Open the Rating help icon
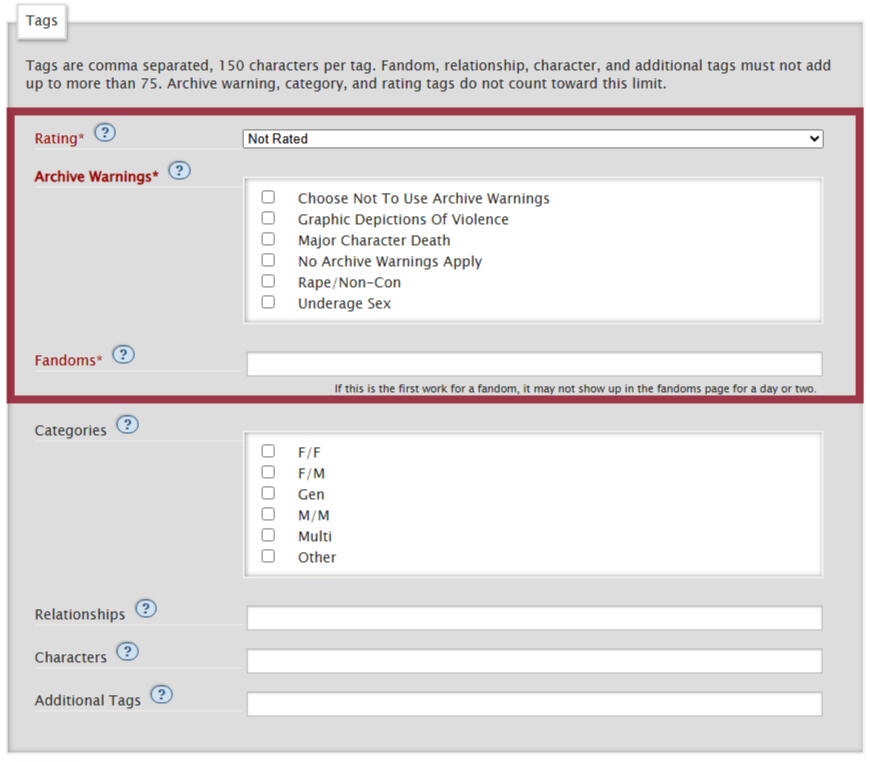Image resolution: width=870 pixels, height=762 pixels. [104, 131]
